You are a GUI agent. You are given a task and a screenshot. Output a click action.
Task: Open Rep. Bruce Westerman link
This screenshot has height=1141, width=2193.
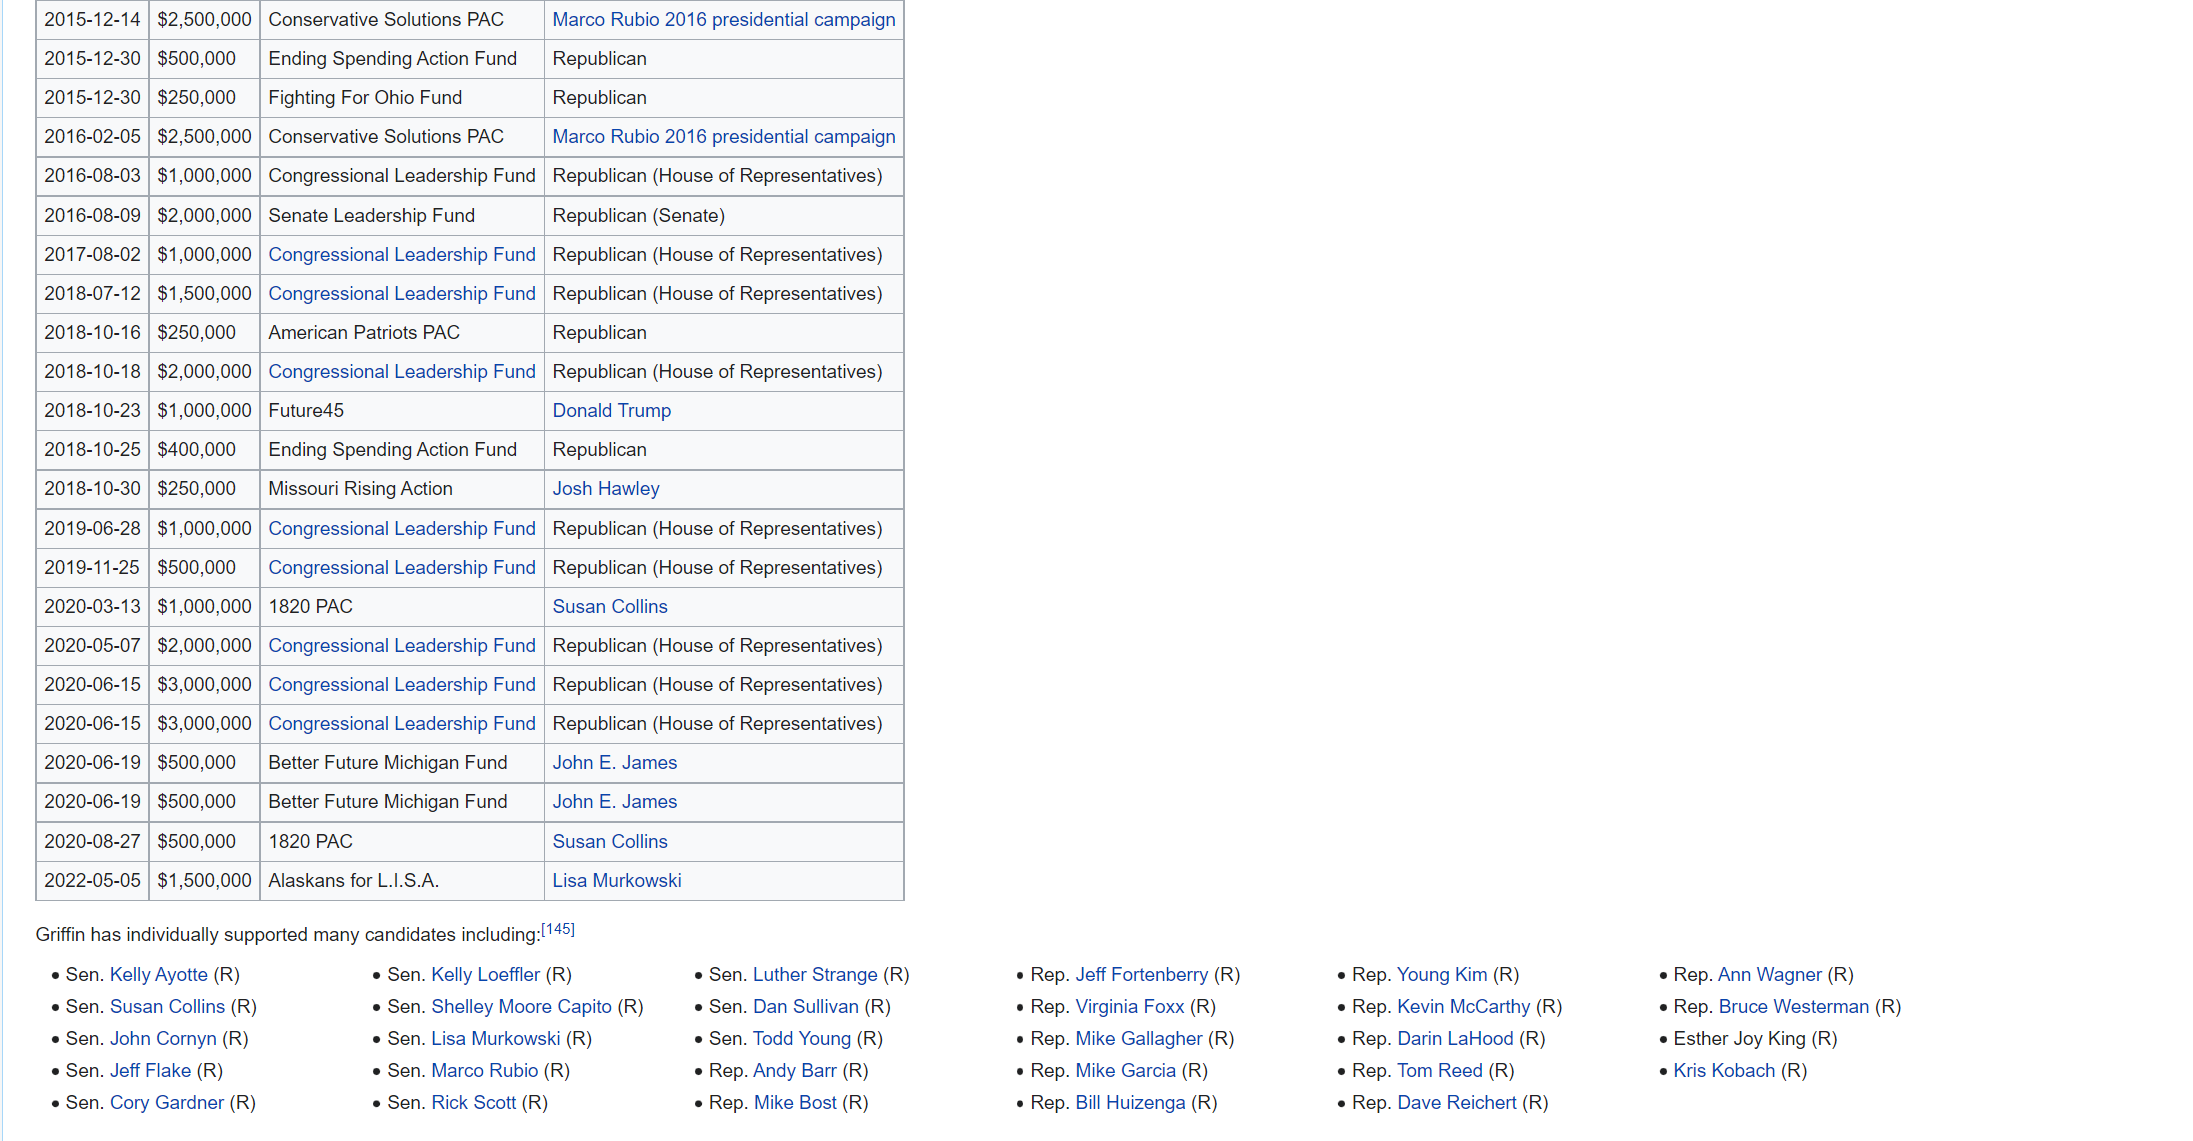click(x=1794, y=1006)
